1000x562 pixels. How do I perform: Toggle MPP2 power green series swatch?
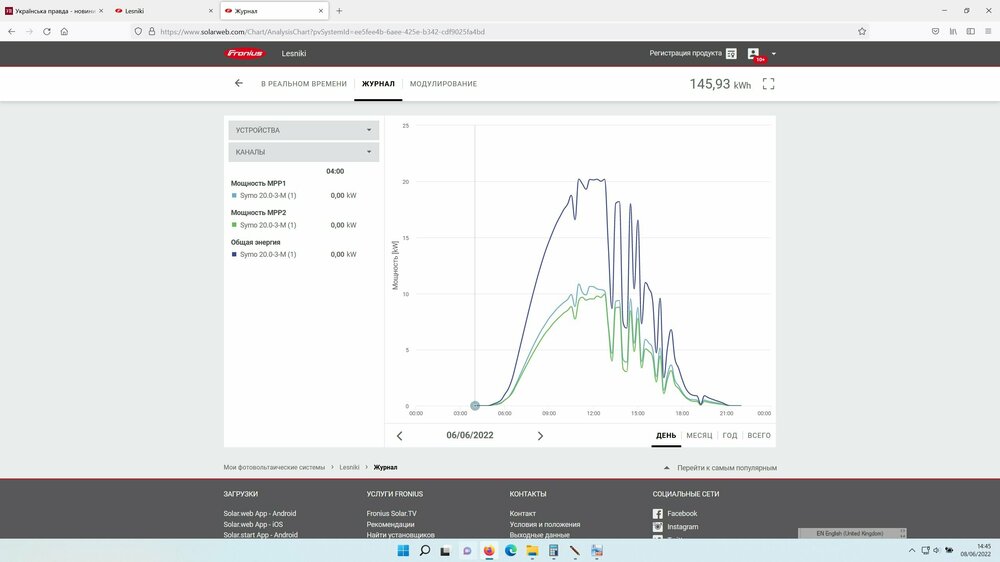pyautogui.click(x=234, y=225)
